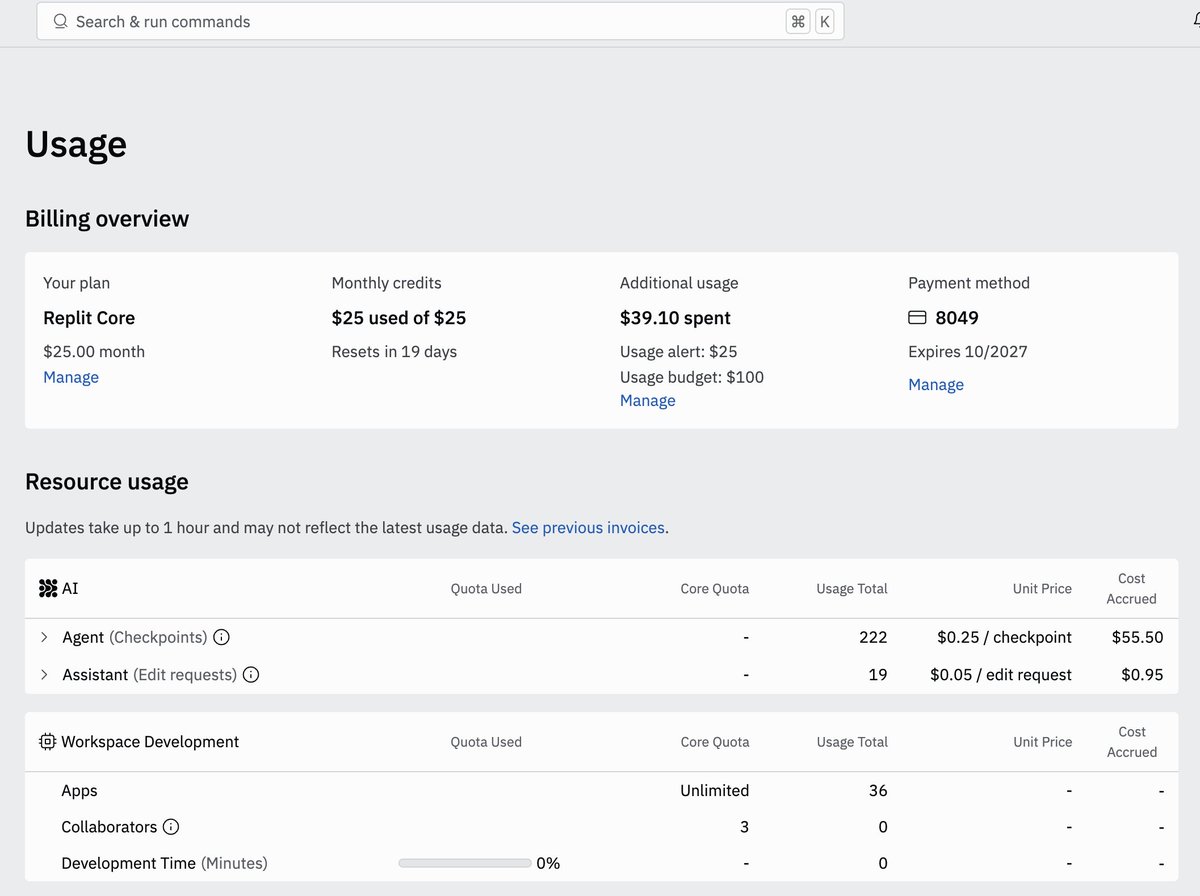This screenshot has height=896, width=1200.
Task: Click the K shortcut key badge
Action: tap(826, 20)
